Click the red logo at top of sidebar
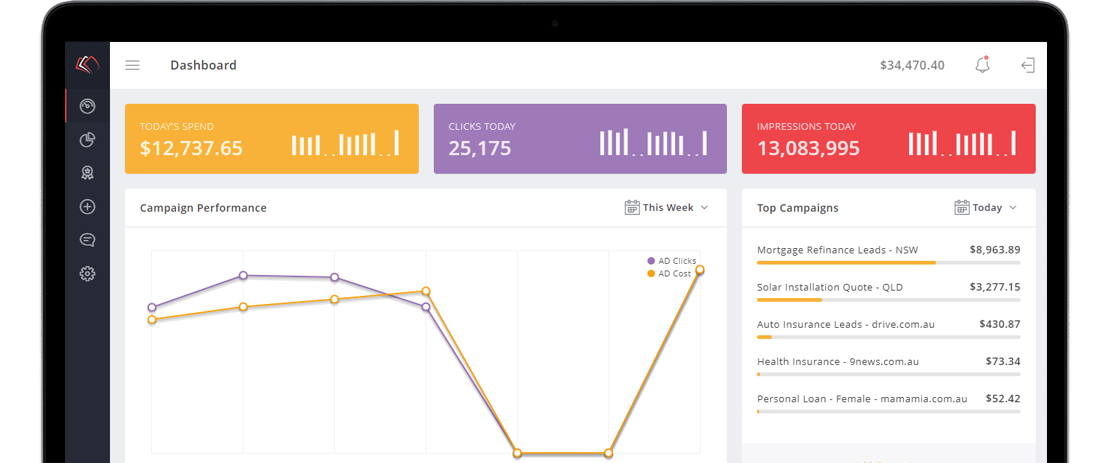This screenshot has width=1110, height=463. 88,65
